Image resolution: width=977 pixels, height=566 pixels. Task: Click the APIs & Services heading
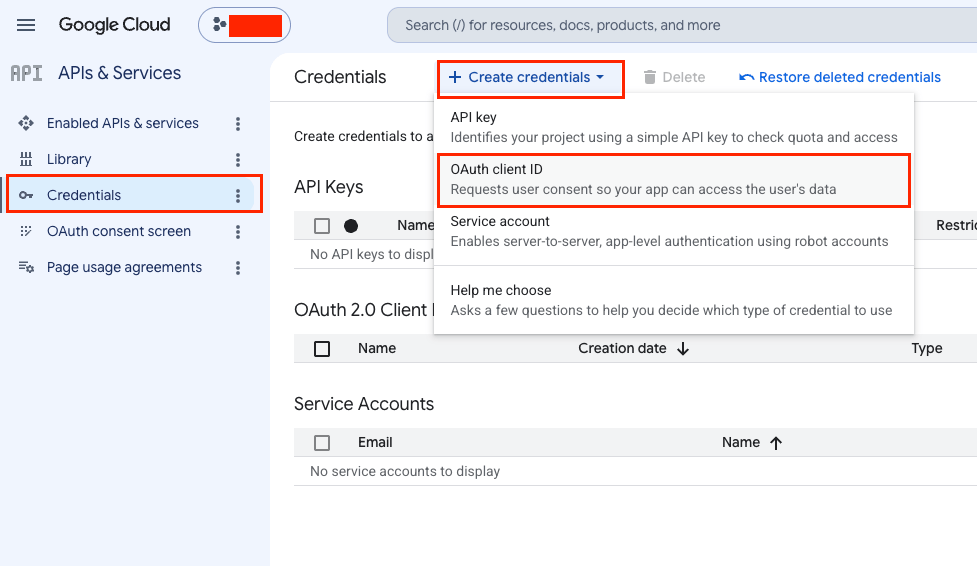tap(120, 73)
